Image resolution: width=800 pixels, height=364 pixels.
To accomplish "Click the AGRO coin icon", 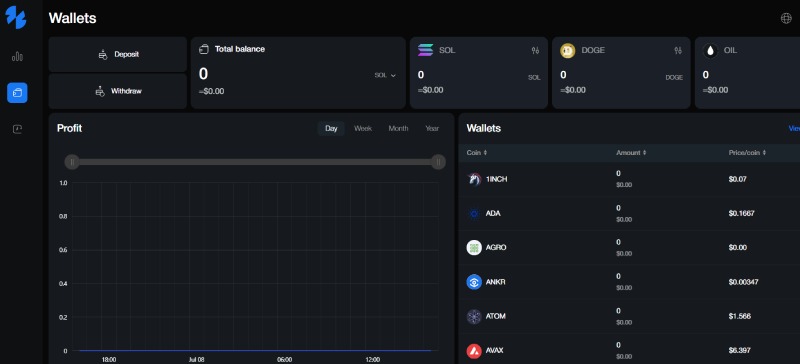I will pyautogui.click(x=474, y=248).
